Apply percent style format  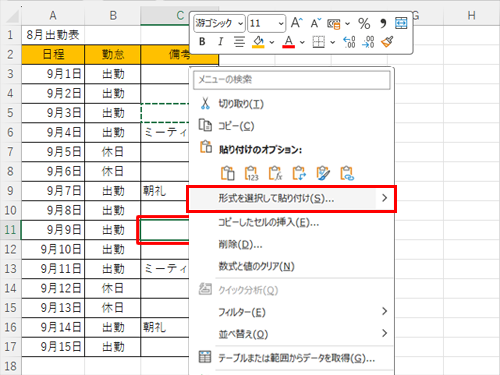coord(364,24)
